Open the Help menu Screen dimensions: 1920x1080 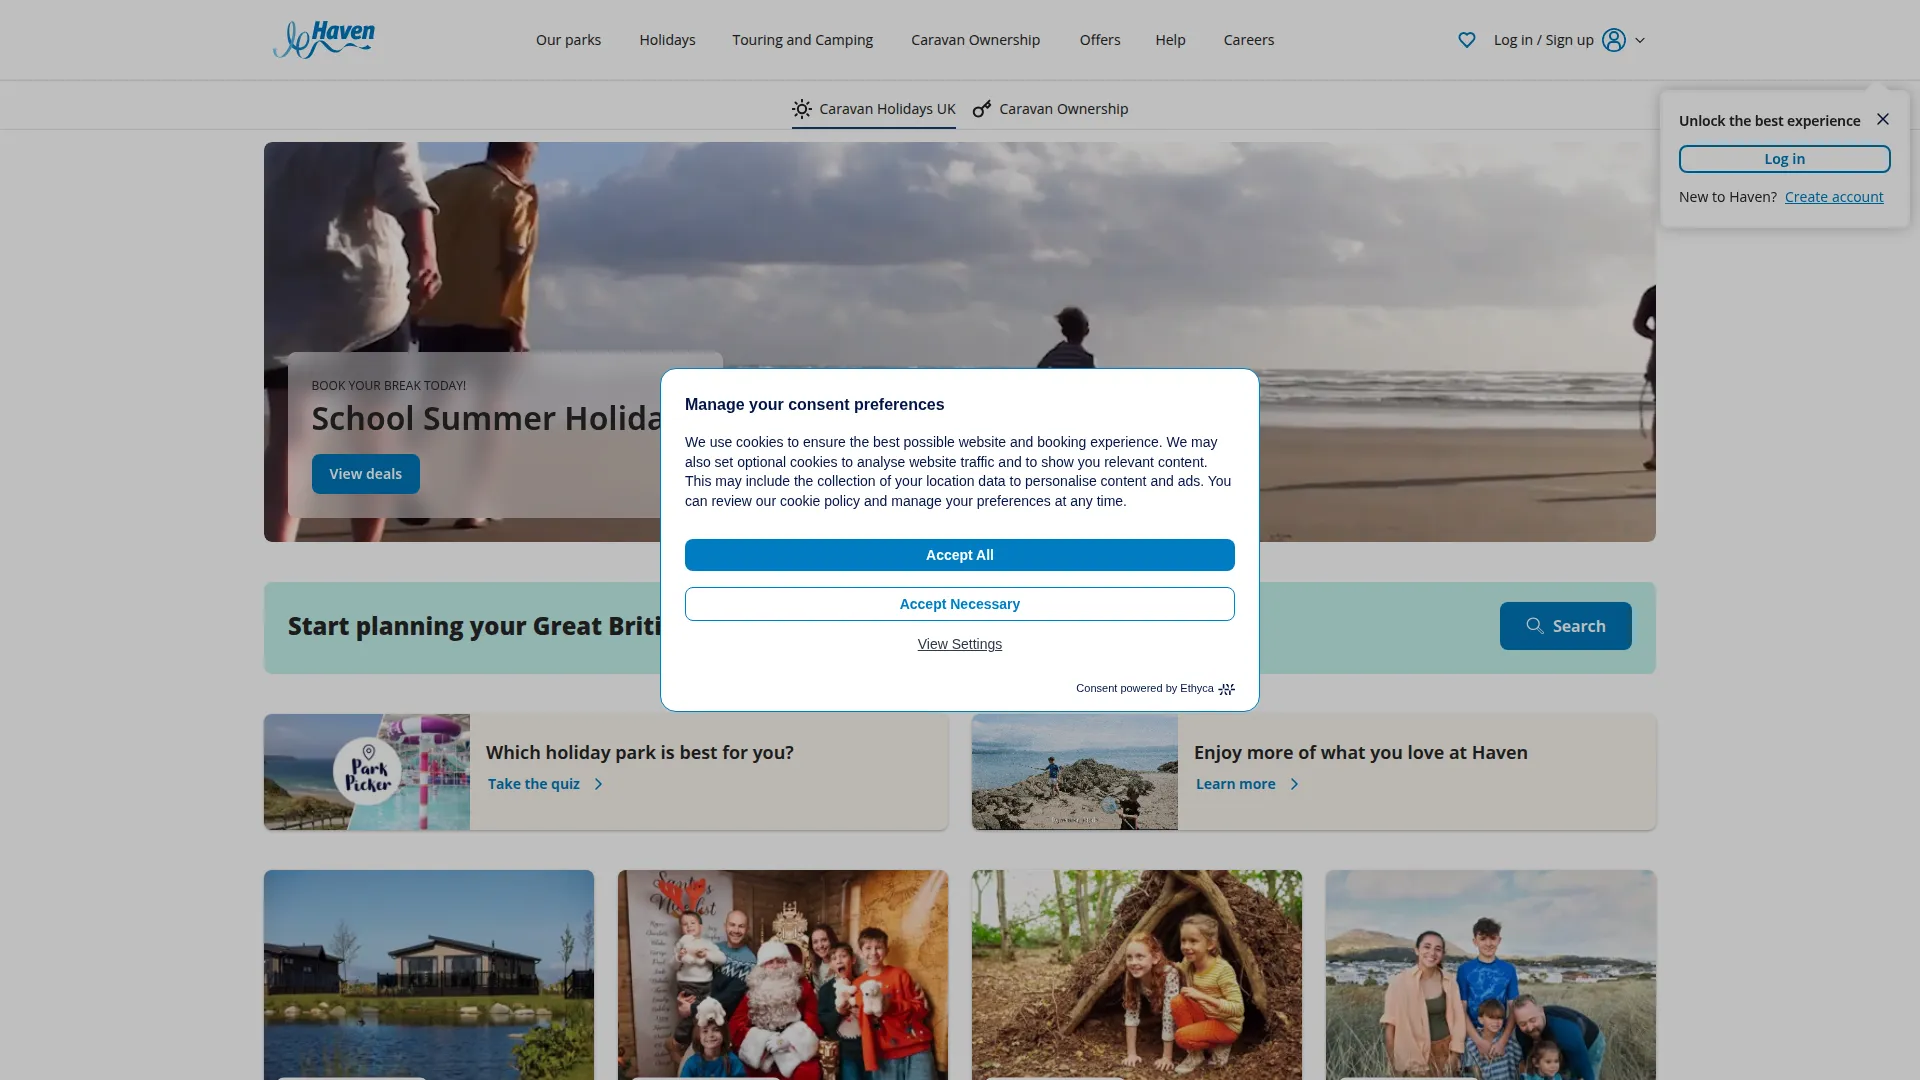click(1170, 40)
